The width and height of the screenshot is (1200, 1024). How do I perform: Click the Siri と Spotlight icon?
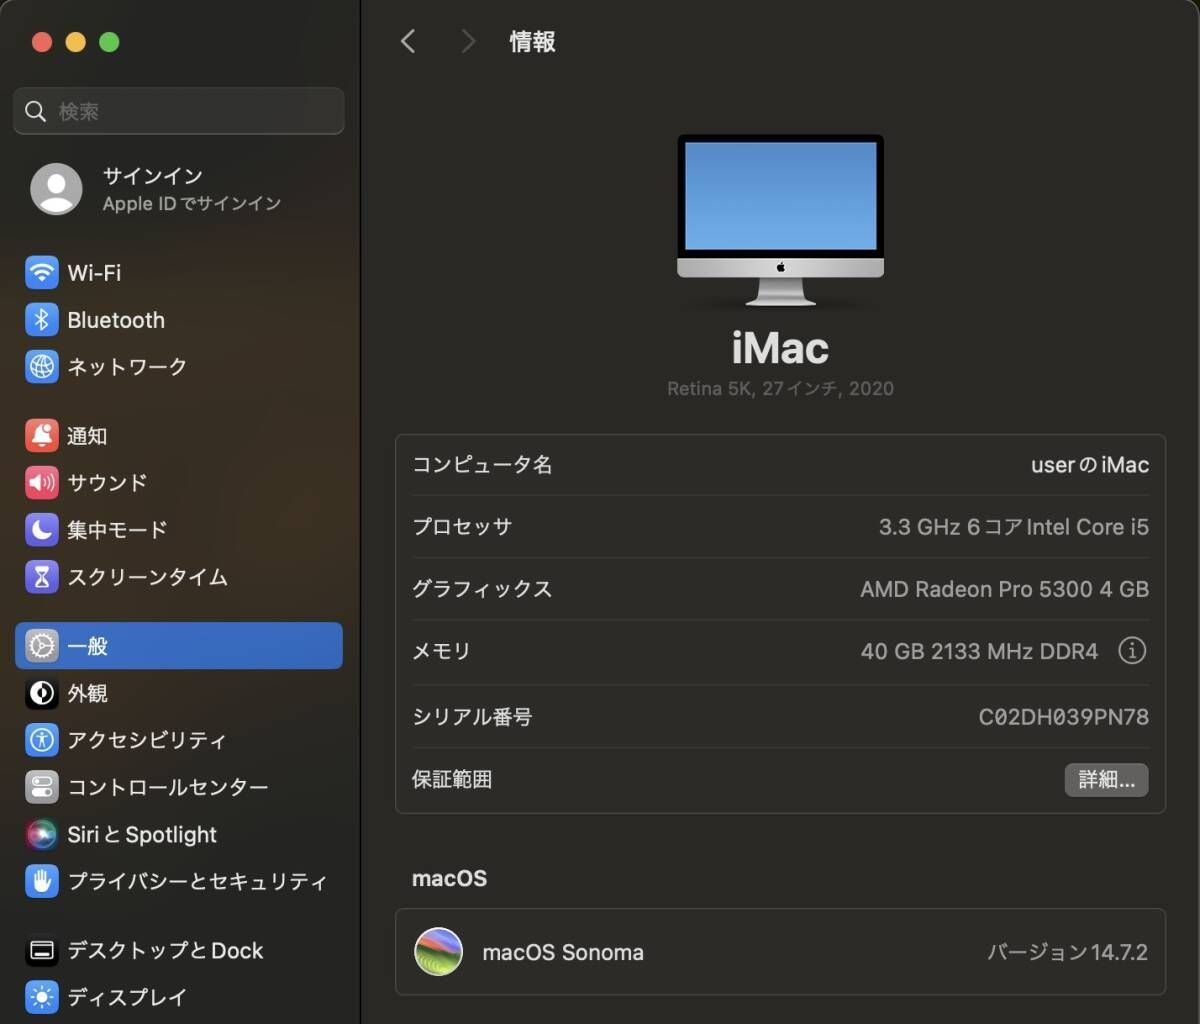(41, 834)
